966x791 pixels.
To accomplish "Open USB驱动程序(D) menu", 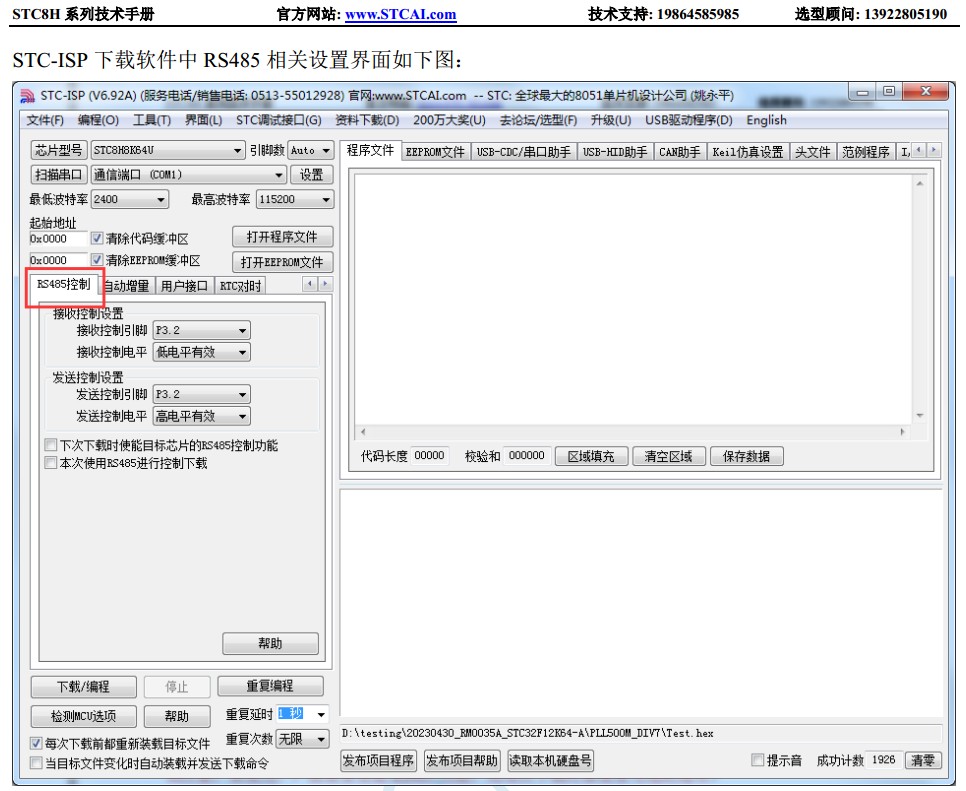I will [x=689, y=120].
